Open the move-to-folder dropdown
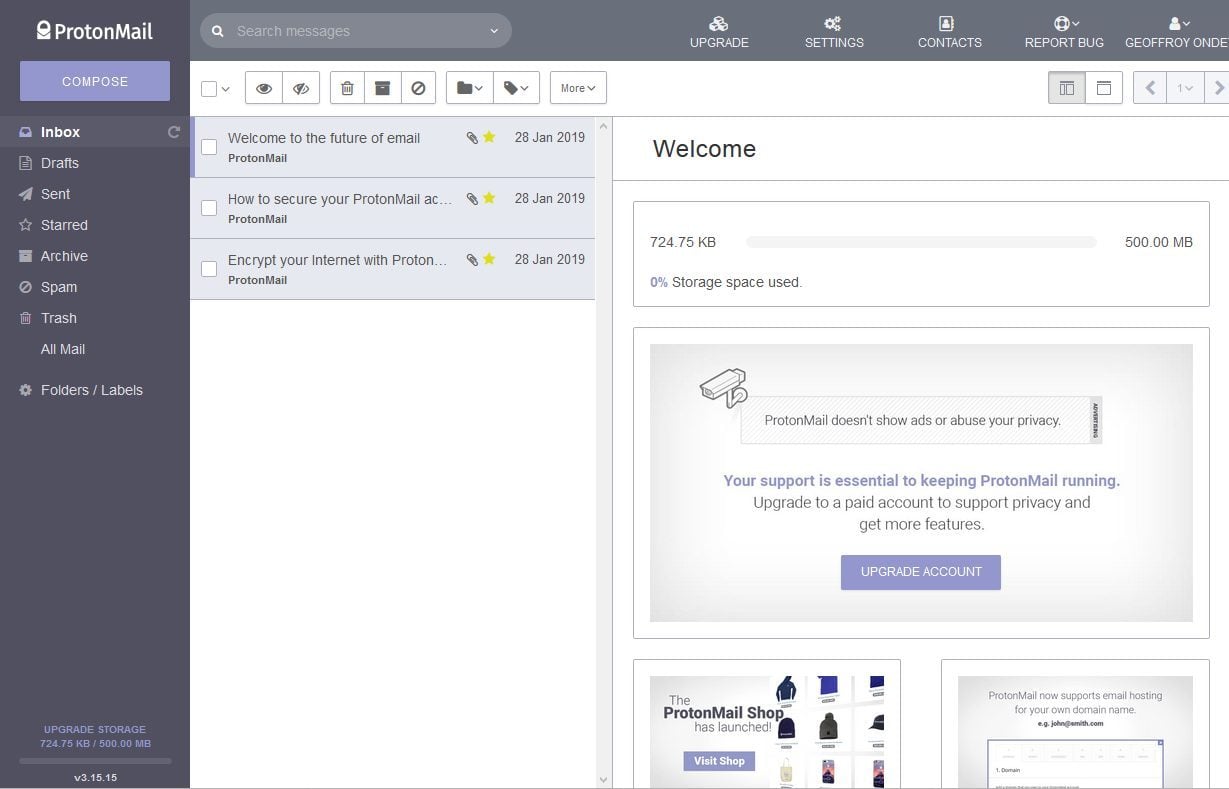 (470, 88)
